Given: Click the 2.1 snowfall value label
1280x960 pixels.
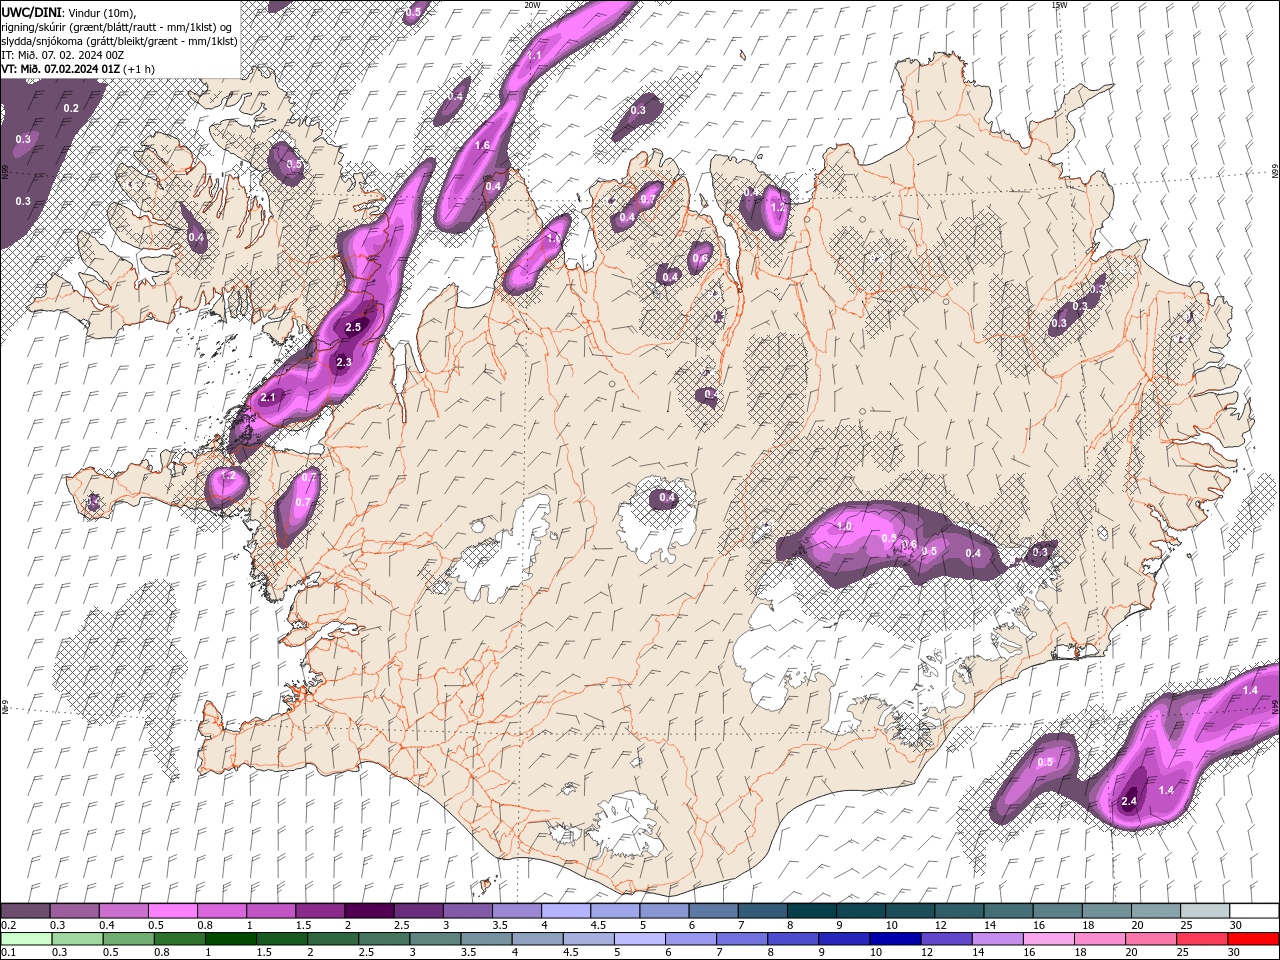Looking at the screenshot, I should (268, 397).
